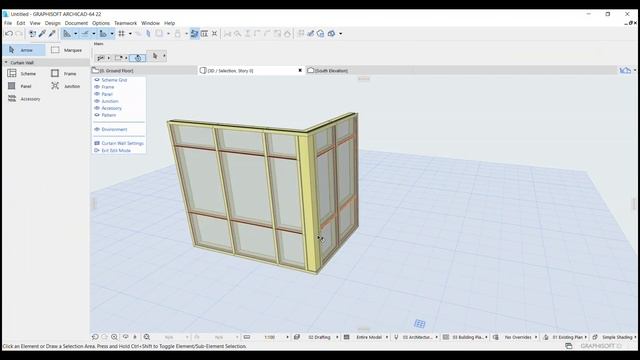Toggle Junction visibility eye

pyautogui.click(x=97, y=101)
